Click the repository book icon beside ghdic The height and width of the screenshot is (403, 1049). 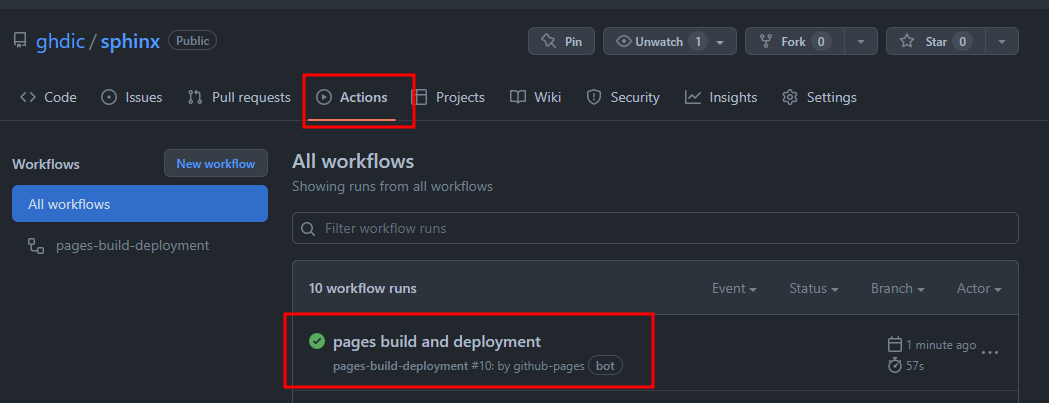coord(20,42)
